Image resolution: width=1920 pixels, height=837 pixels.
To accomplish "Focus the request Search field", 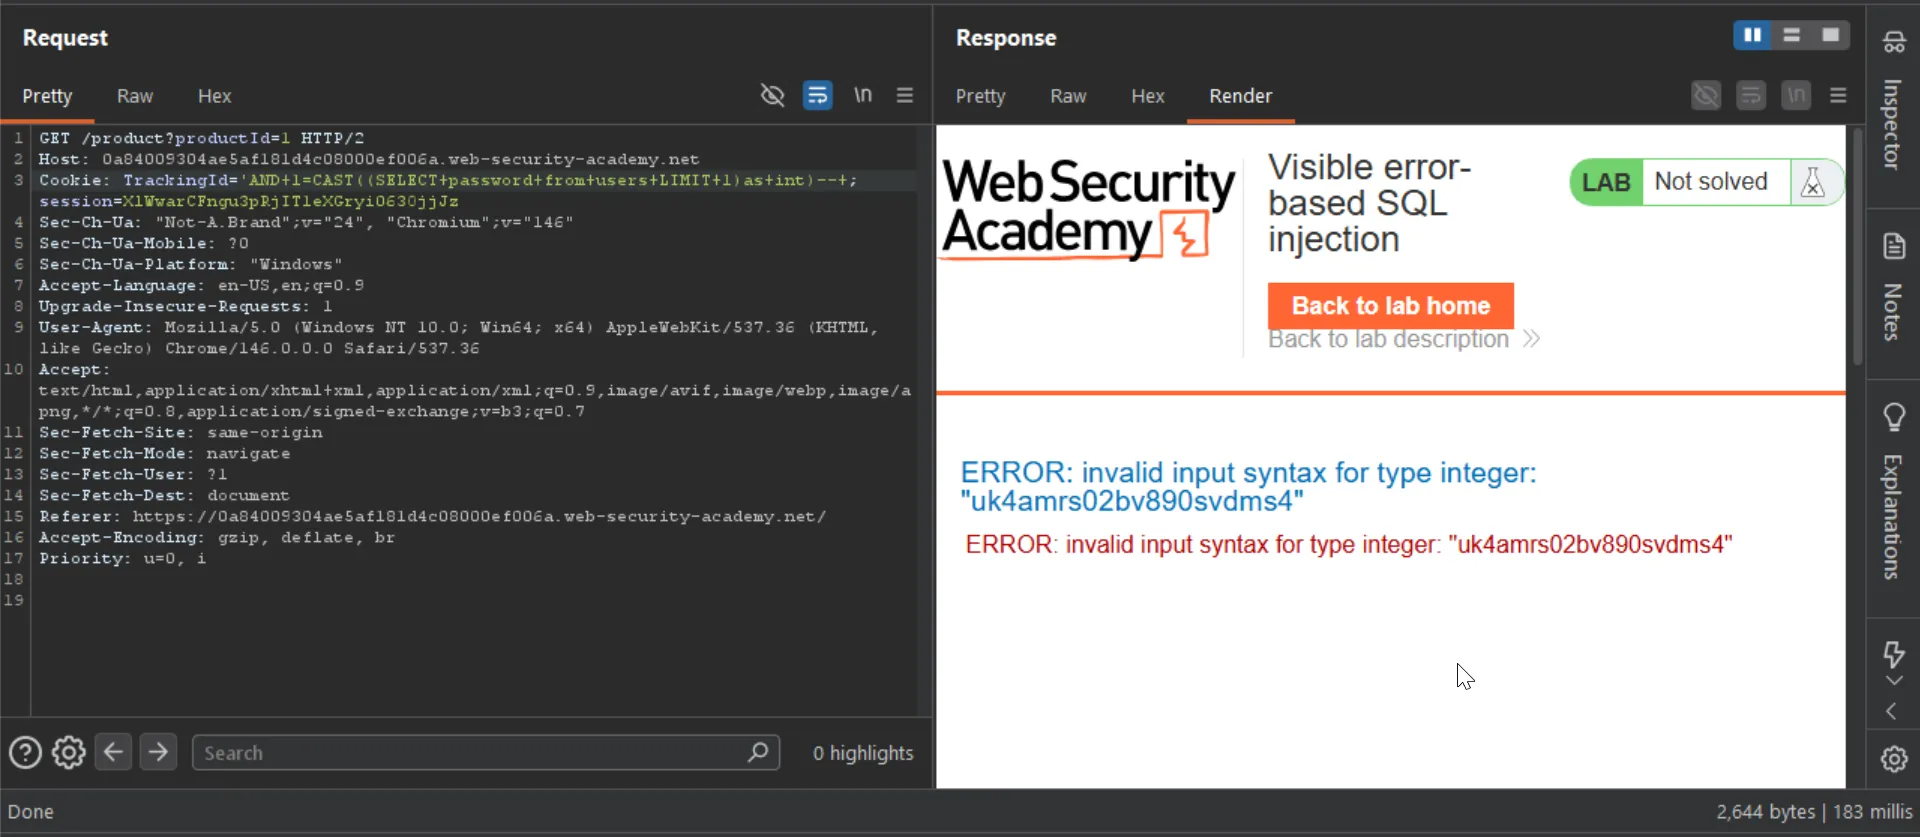I will click(486, 752).
